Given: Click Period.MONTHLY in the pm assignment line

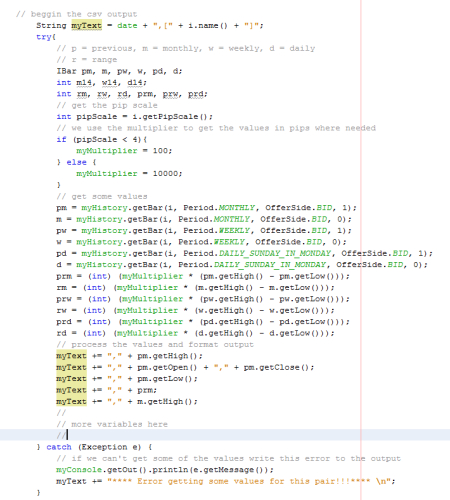Looking at the screenshot, I should tap(219, 208).
